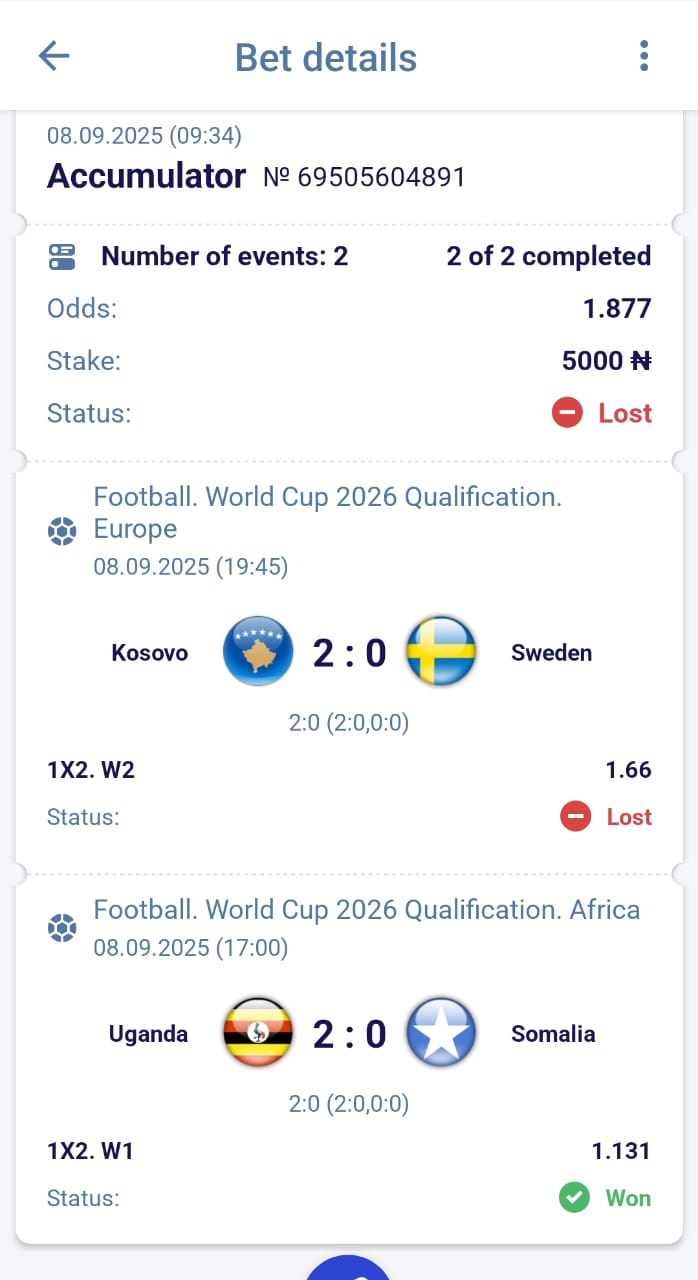Open World Cup 2026 Qualification Africa link
Viewport: 698px width, 1280px height.
pos(366,910)
